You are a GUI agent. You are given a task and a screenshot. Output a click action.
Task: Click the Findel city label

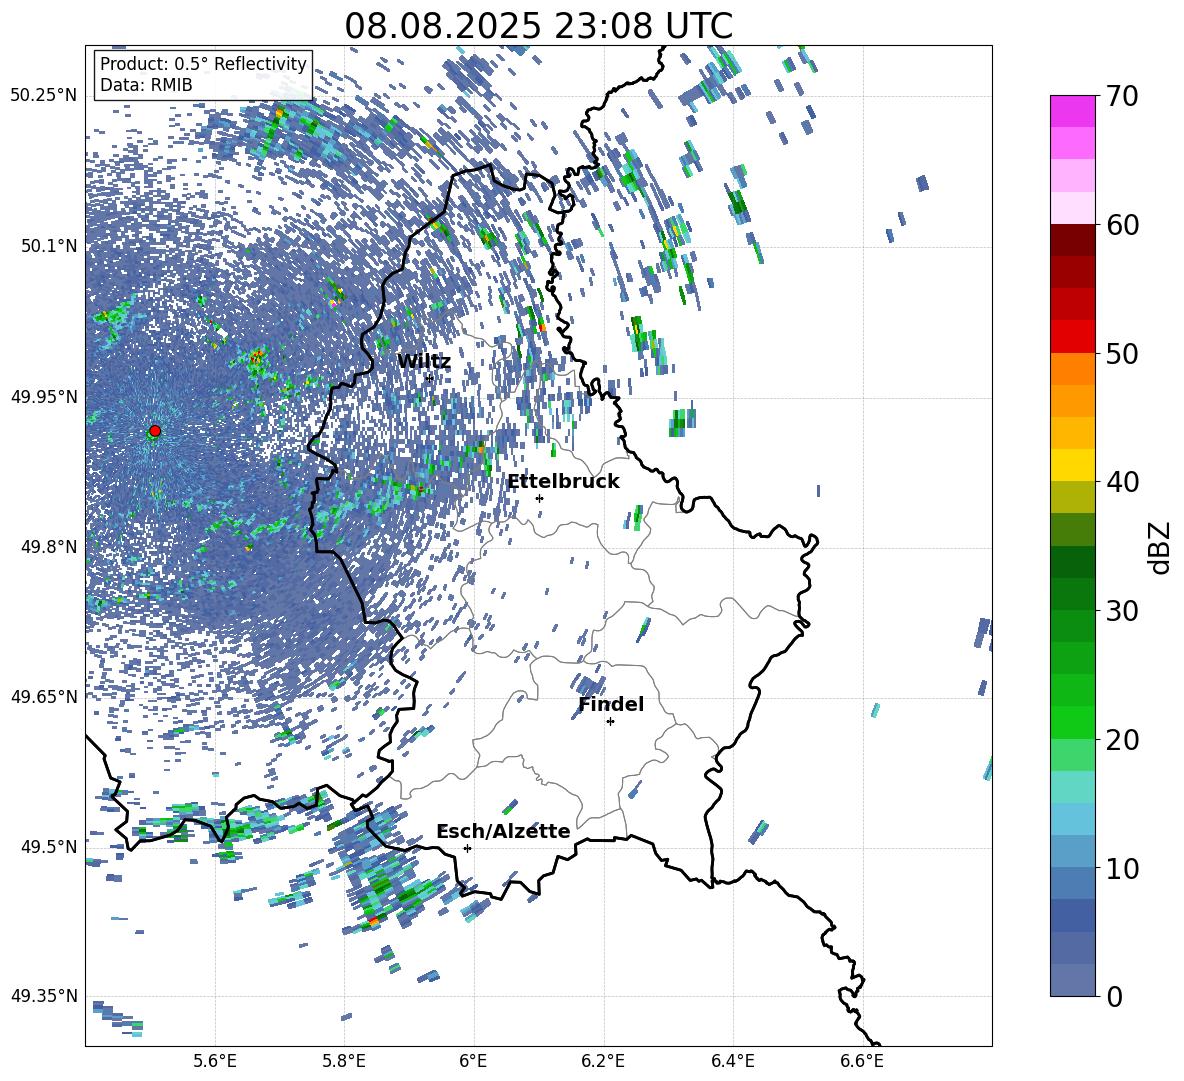tap(611, 704)
